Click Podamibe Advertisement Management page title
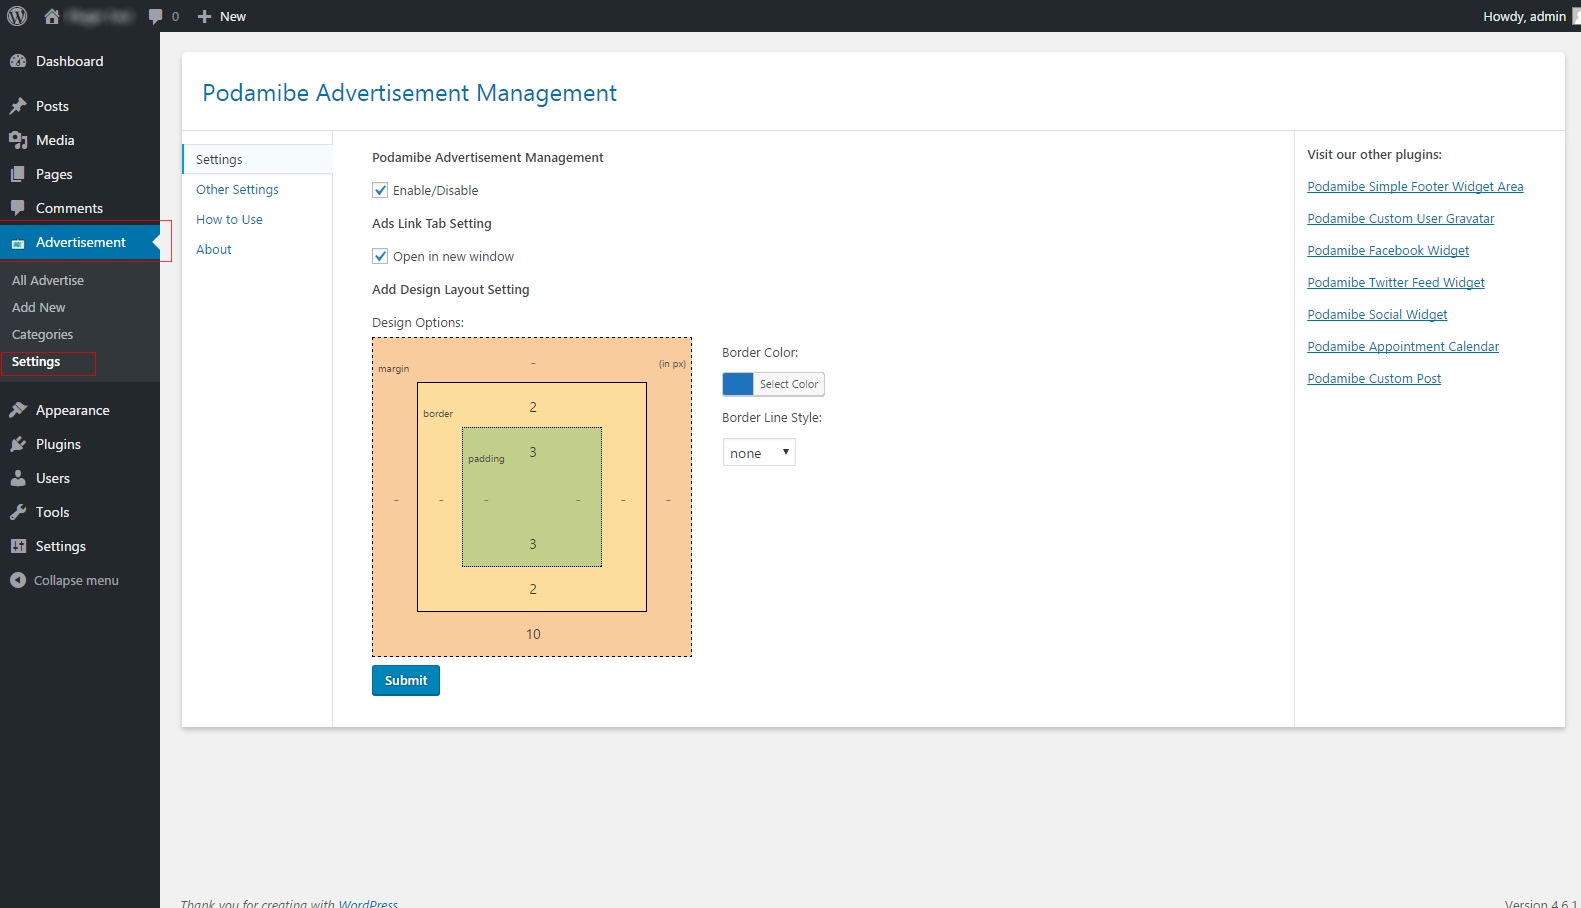This screenshot has width=1581, height=908. coord(409,93)
